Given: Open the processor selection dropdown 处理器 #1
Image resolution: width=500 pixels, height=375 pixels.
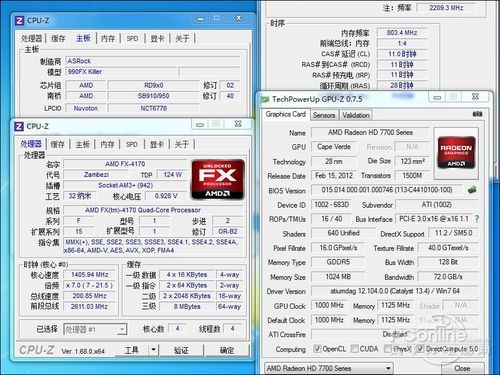Looking at the screenshot, I should (x=95, y=329).
